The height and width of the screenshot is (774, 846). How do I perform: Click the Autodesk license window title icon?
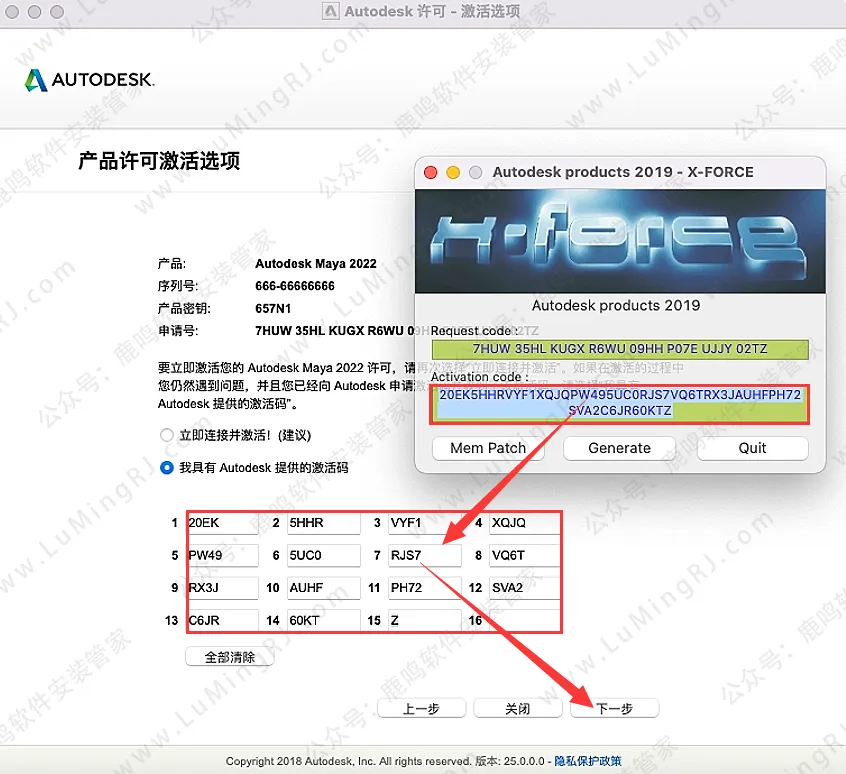(x=331, y=11)
